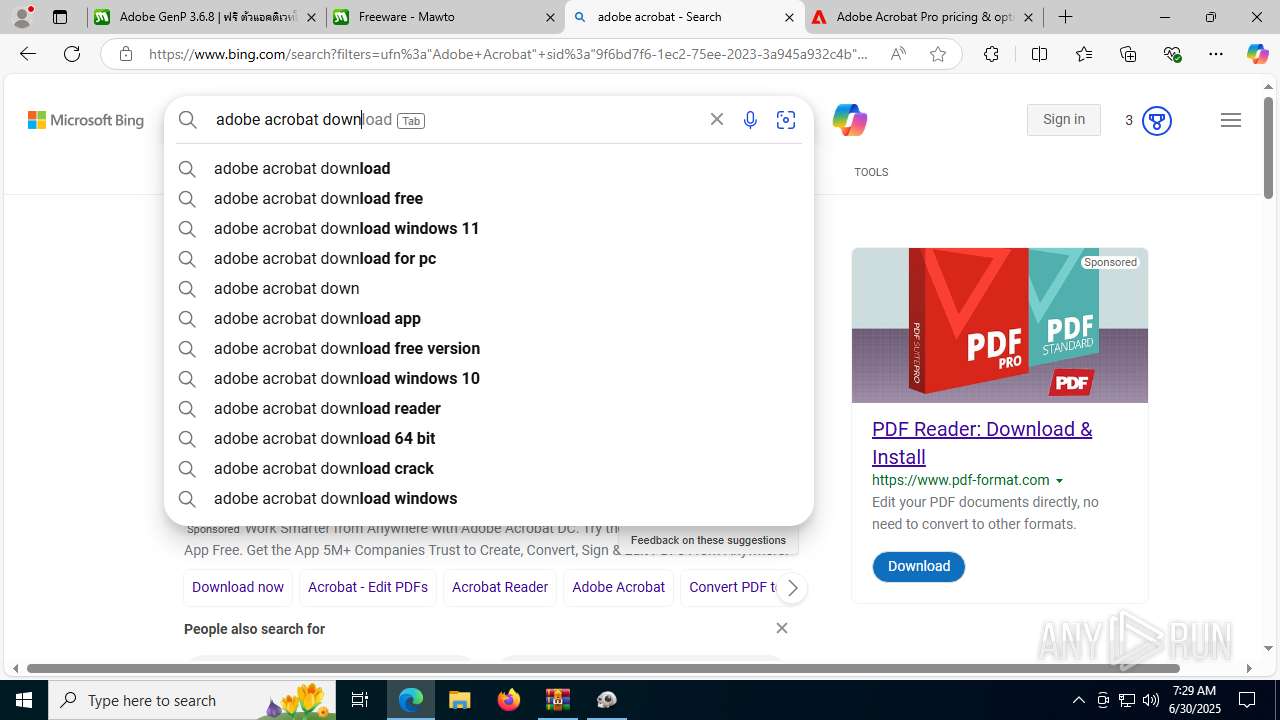Open new tab plus button
This screenshot has width=1280, height=720.
[x=1066, y=17]
